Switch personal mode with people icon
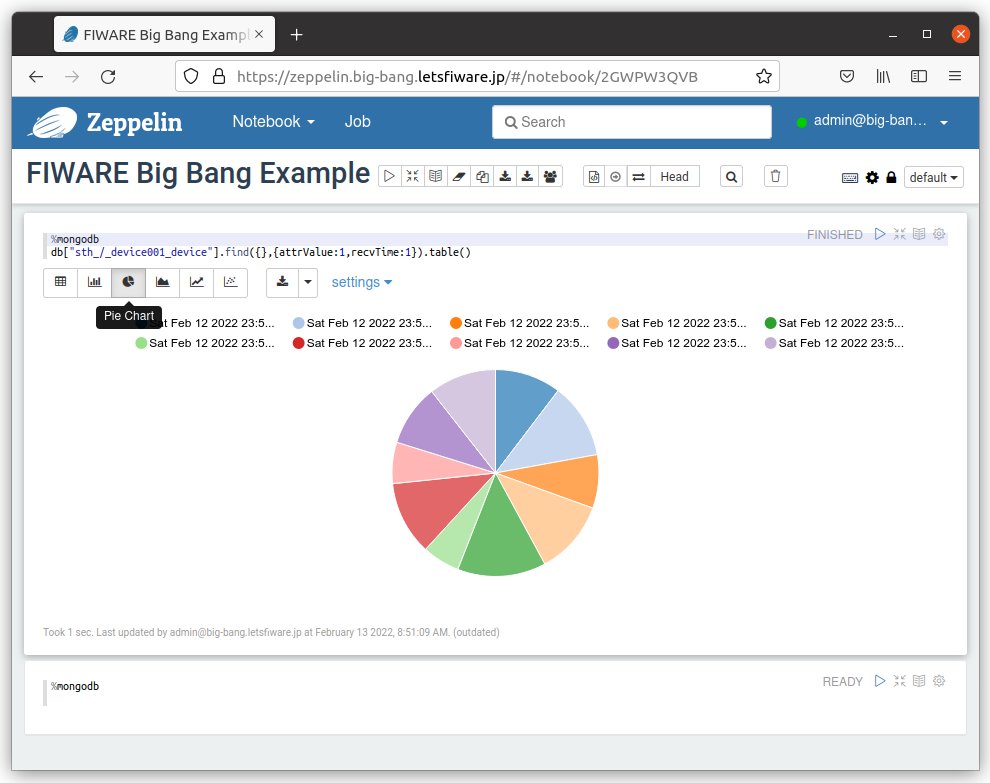The image size is (990, 783). tap(551, 176)
